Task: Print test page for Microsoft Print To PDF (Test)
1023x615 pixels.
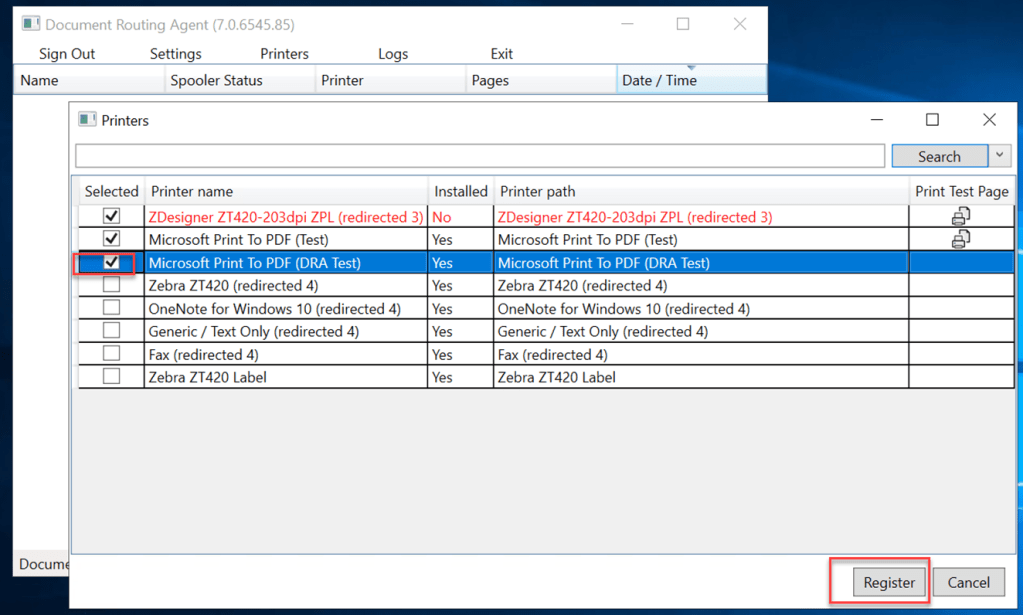Action: point(960,239)
